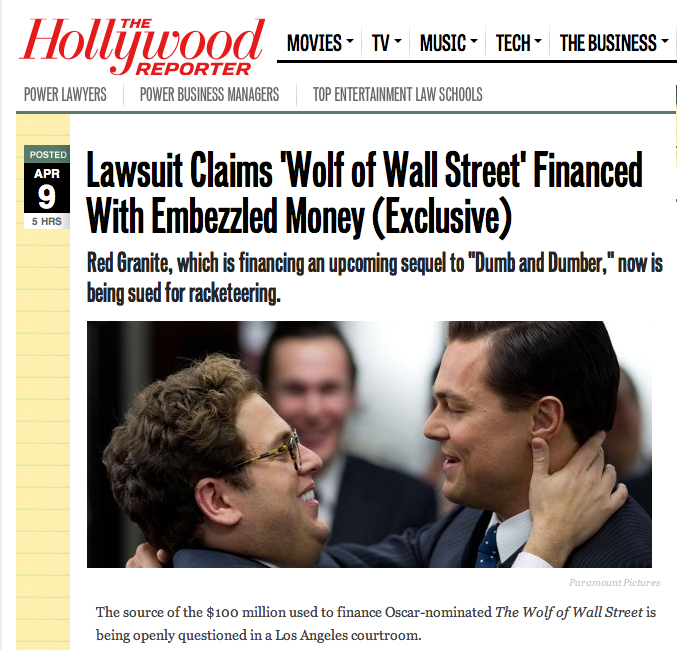Click the italic The Wolf of Wall Street text
The height and width of the screenshot is (650, 677).
[x=569, y=612]
